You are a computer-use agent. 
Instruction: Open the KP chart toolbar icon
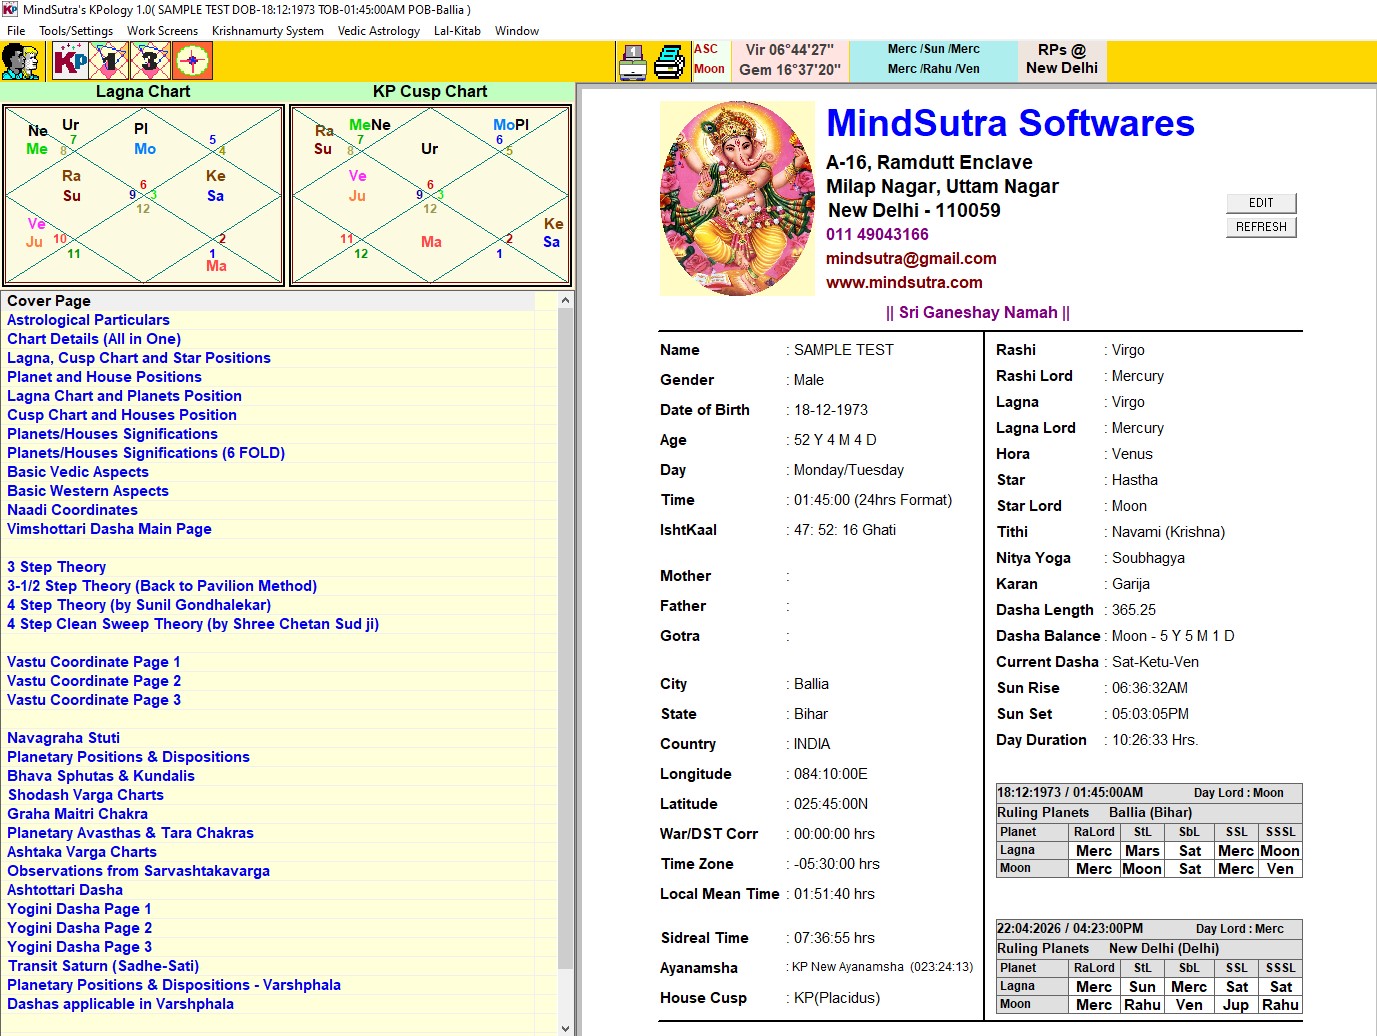click(70, 61)
